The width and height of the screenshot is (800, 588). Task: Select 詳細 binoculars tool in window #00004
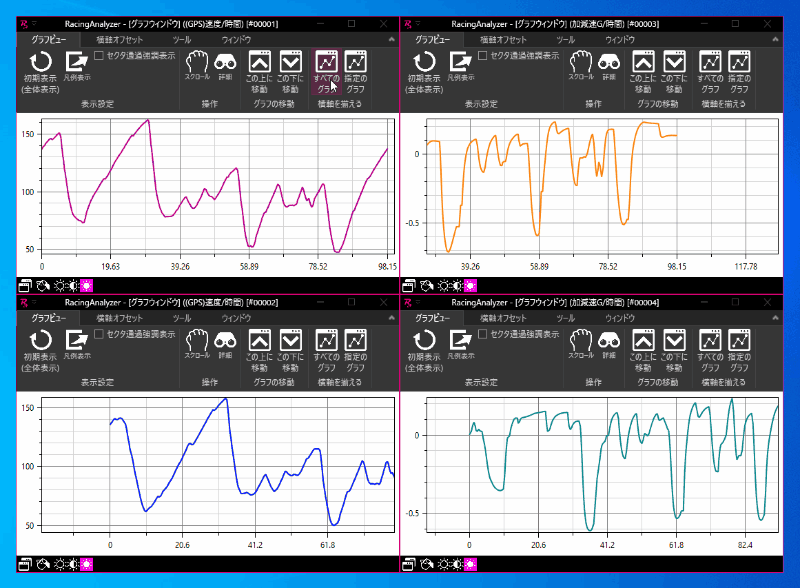pyautogui.click(x=609, y=343)
